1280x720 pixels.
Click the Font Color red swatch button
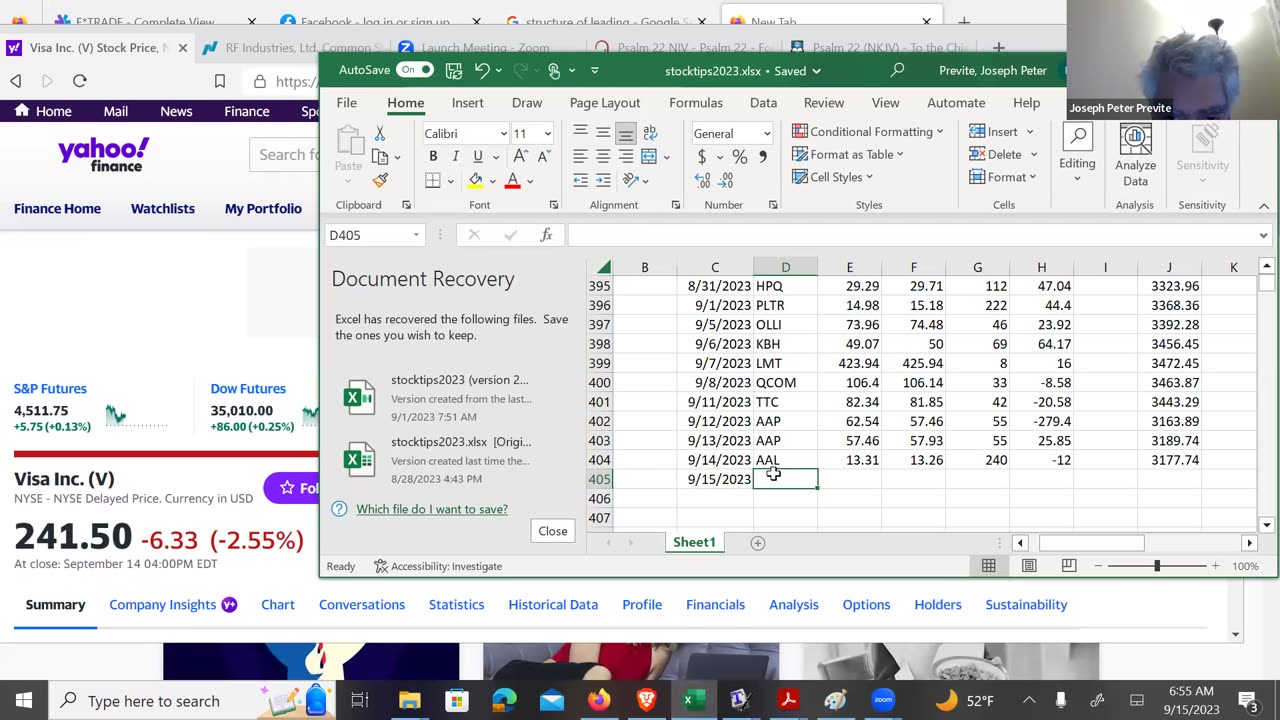tap(512, 181)
